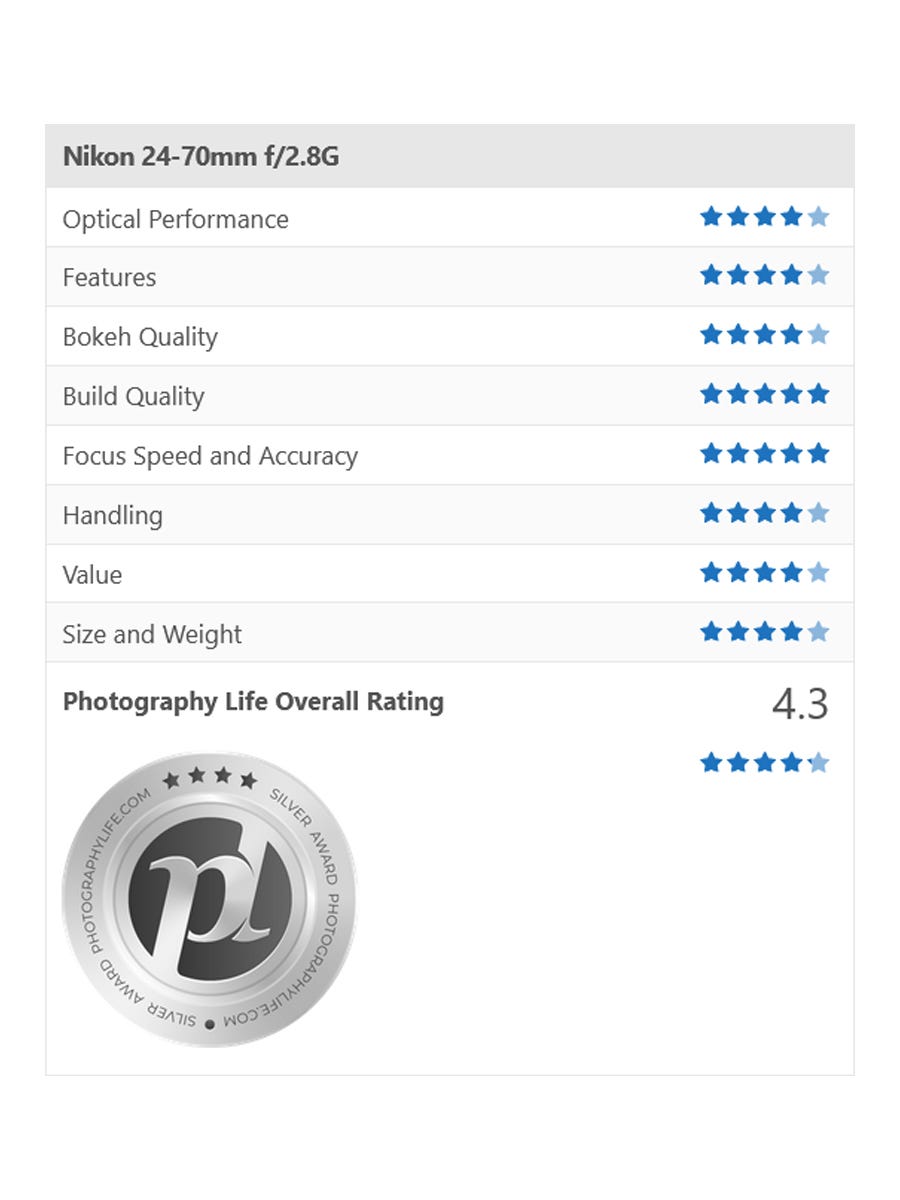Click the Handling star rating
This screenshot has width=900, height=1200.
pyautogui.click(x=764, y=514)
